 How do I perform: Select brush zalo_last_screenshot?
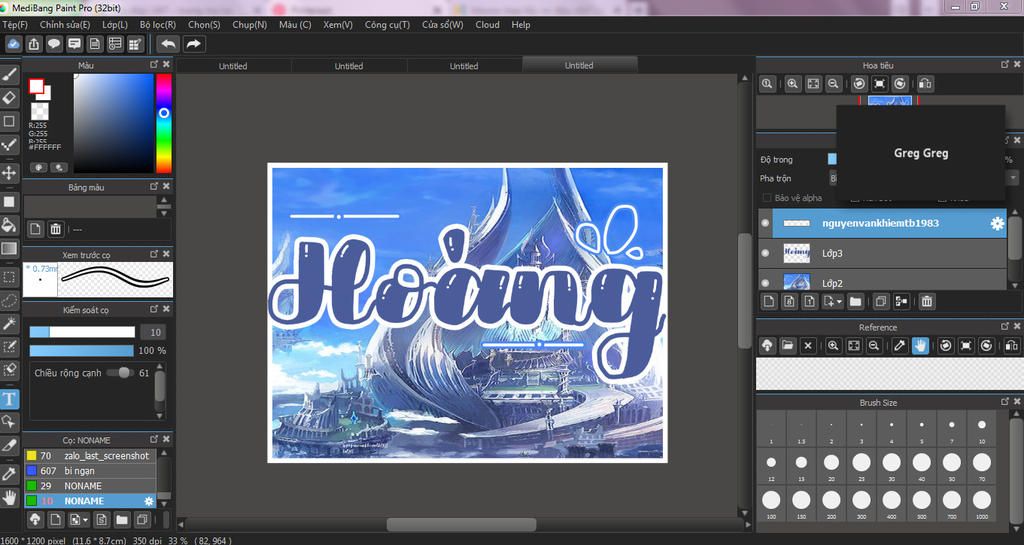(90, 456)
